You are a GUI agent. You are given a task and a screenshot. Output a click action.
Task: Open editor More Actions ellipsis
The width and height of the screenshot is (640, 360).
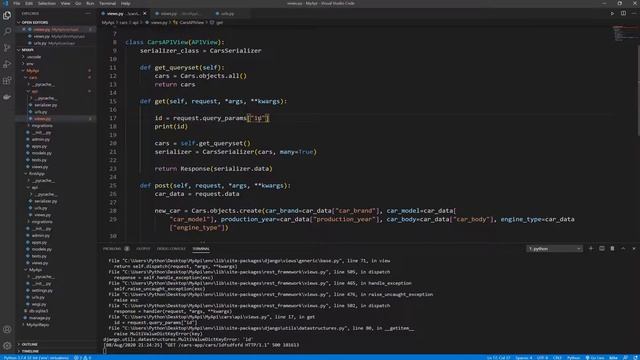tap(634, 13)
